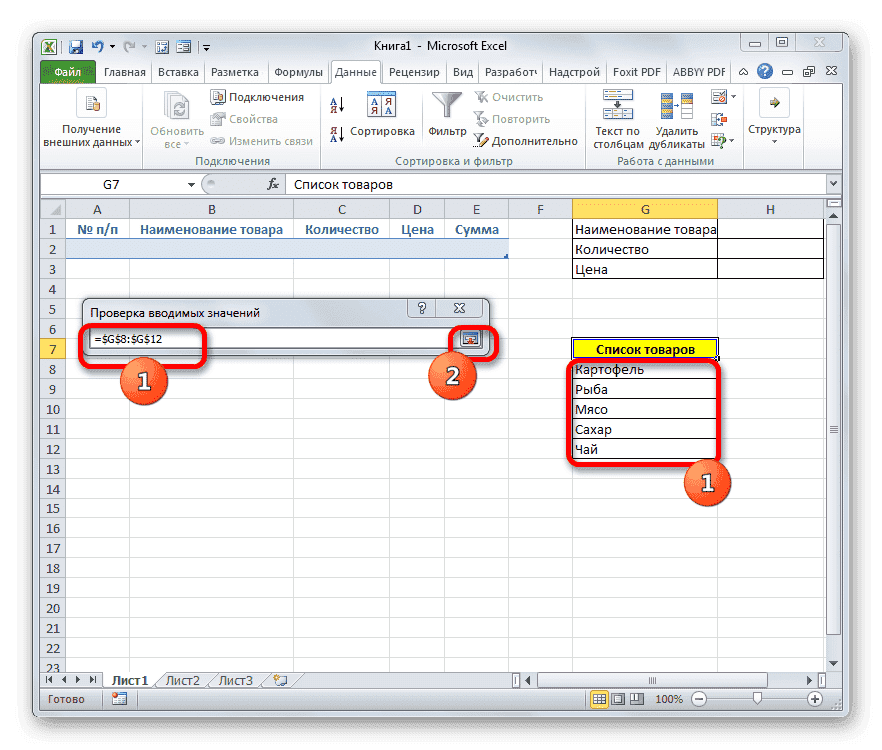Open the Quick Access Toolbar customize dropdown
The image size is (882, 750).
pyautogui.click(x=206, y=46)
